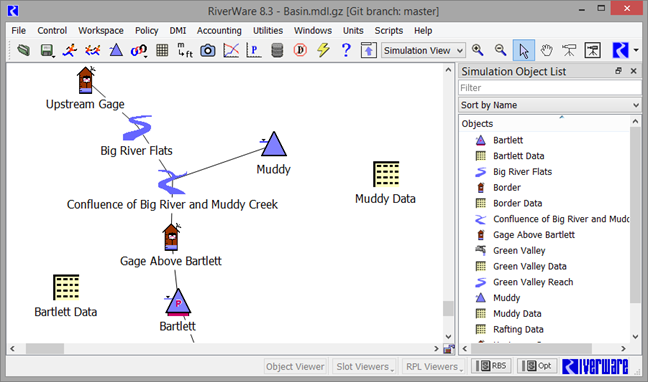Open the Scripts menu

[388, 31]
